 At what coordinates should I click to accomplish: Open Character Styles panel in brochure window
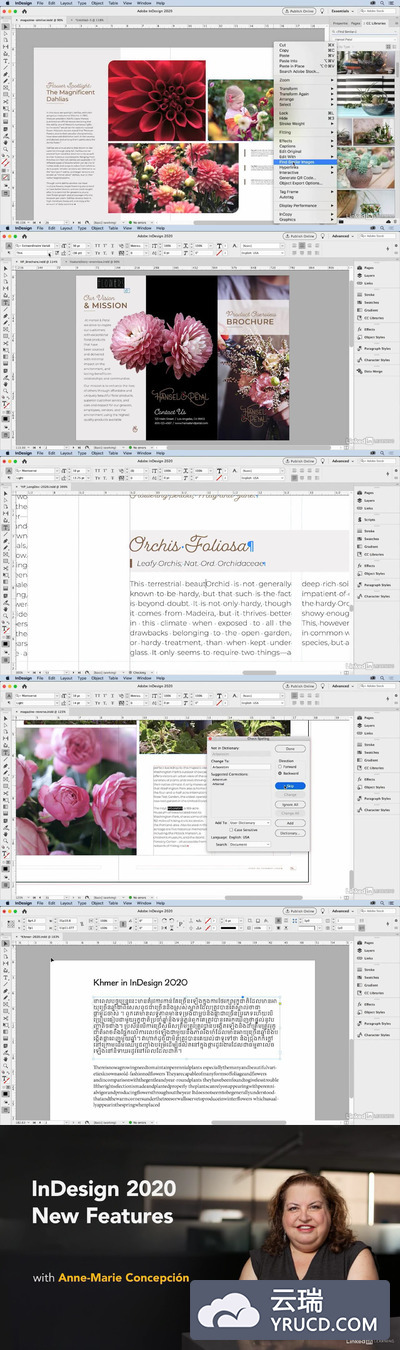pos(373,360)
